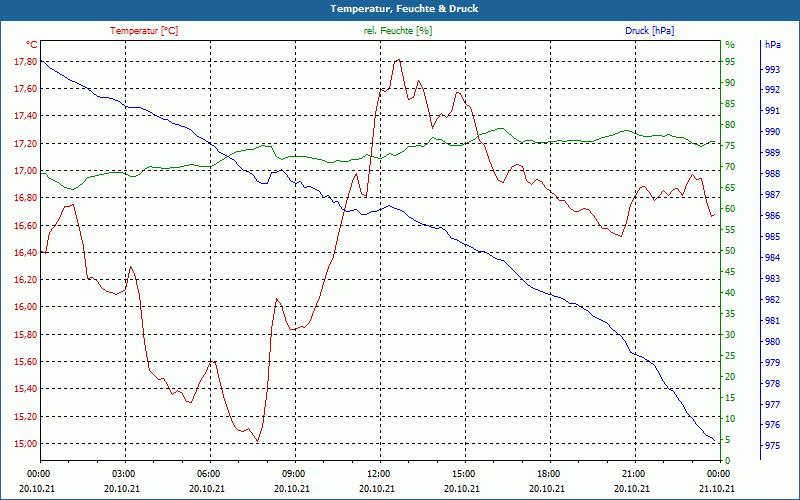Click humidity axis value 90
800x500 pixels.
pyautogui.click(x=730, y=82)
